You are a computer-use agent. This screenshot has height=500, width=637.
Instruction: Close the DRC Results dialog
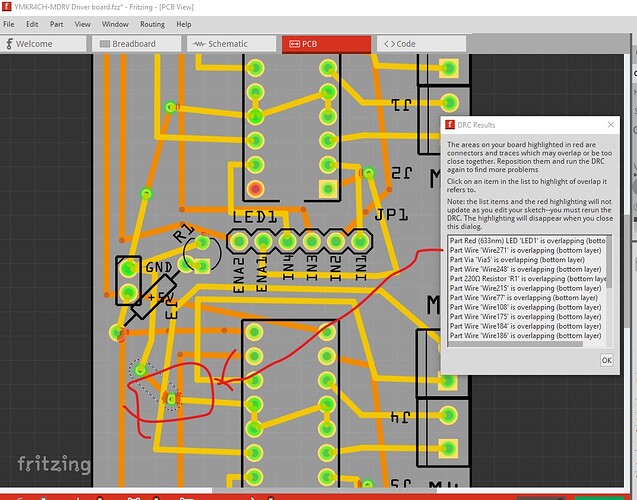click(611, 125)
